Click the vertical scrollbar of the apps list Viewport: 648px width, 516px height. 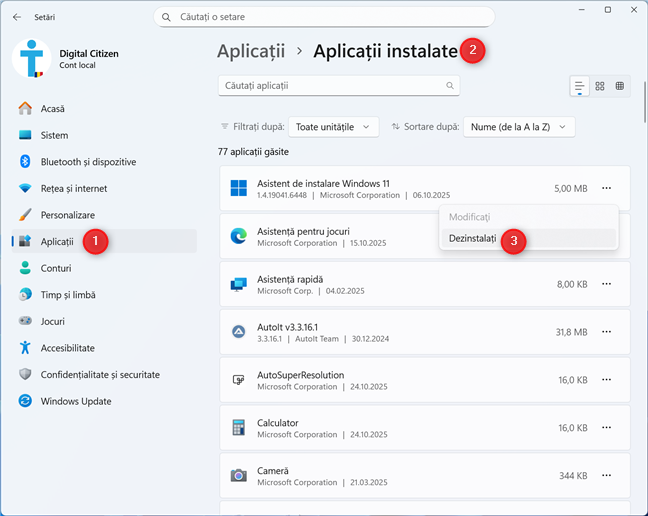click(x=645, y=102)
